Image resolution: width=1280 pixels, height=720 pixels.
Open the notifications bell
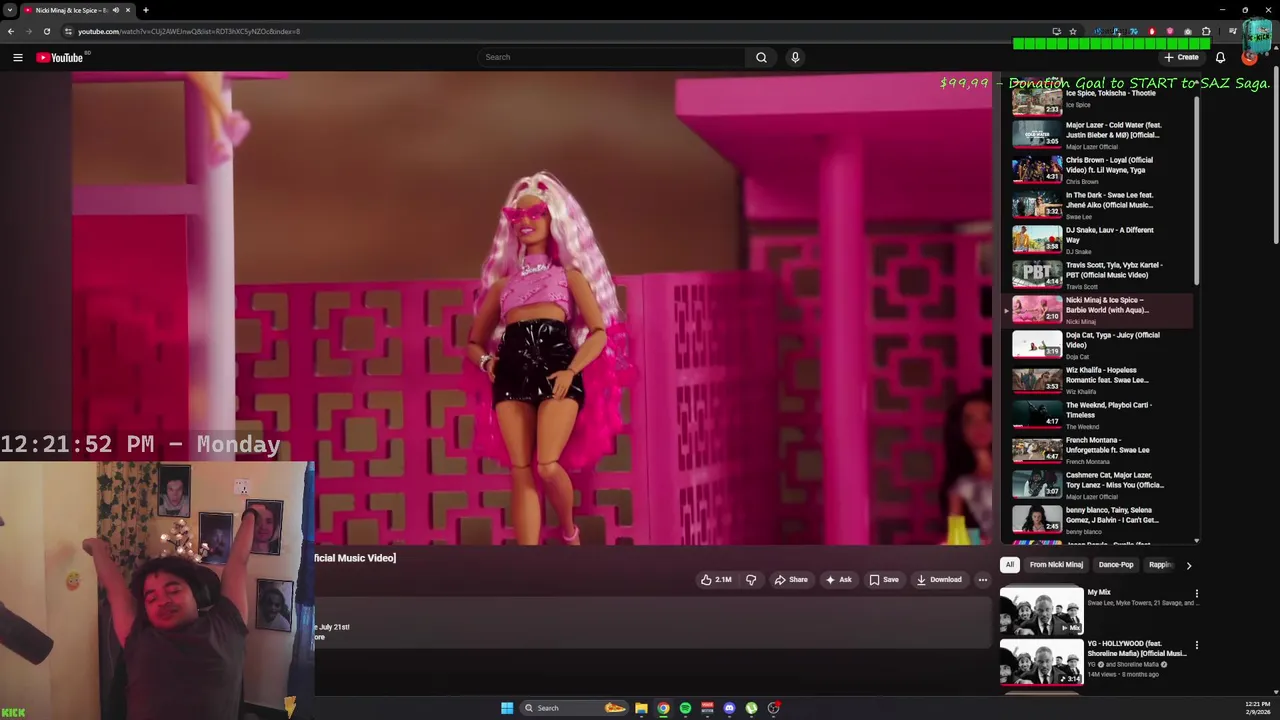point(1220,57)
